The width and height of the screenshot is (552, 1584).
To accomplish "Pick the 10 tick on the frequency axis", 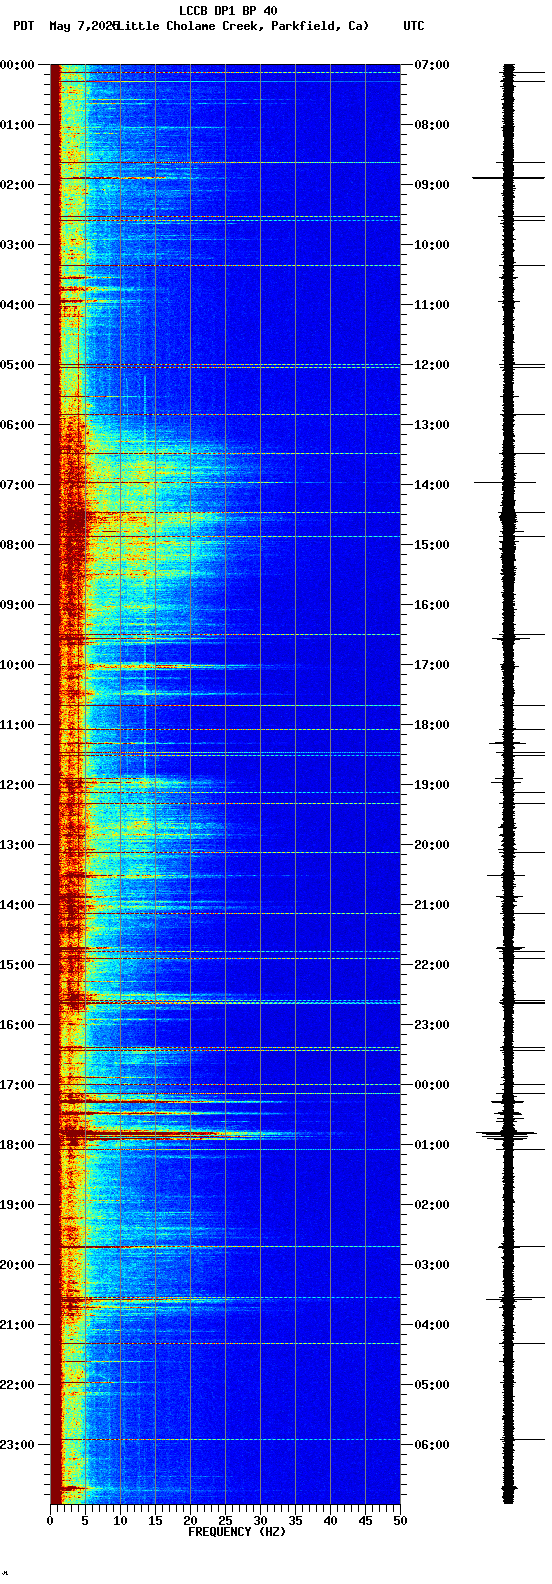I will click(120, 1521).
